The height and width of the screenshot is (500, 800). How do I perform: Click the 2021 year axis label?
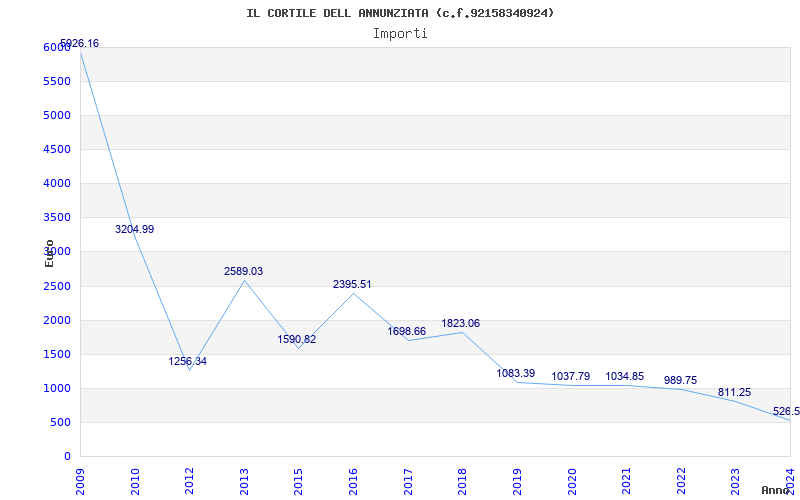pyautogui.click(x=626, y=481)
